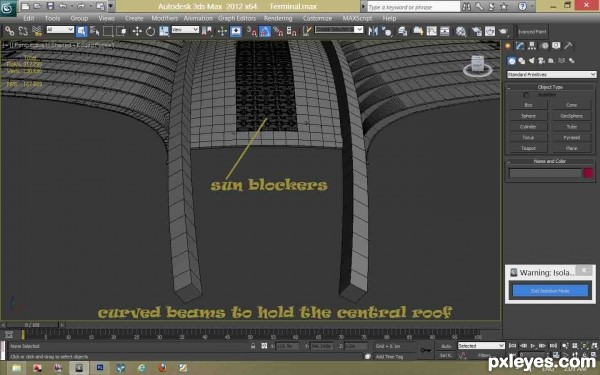Click the Torus primitive button
600x375 pixels.
pos(528,137)
